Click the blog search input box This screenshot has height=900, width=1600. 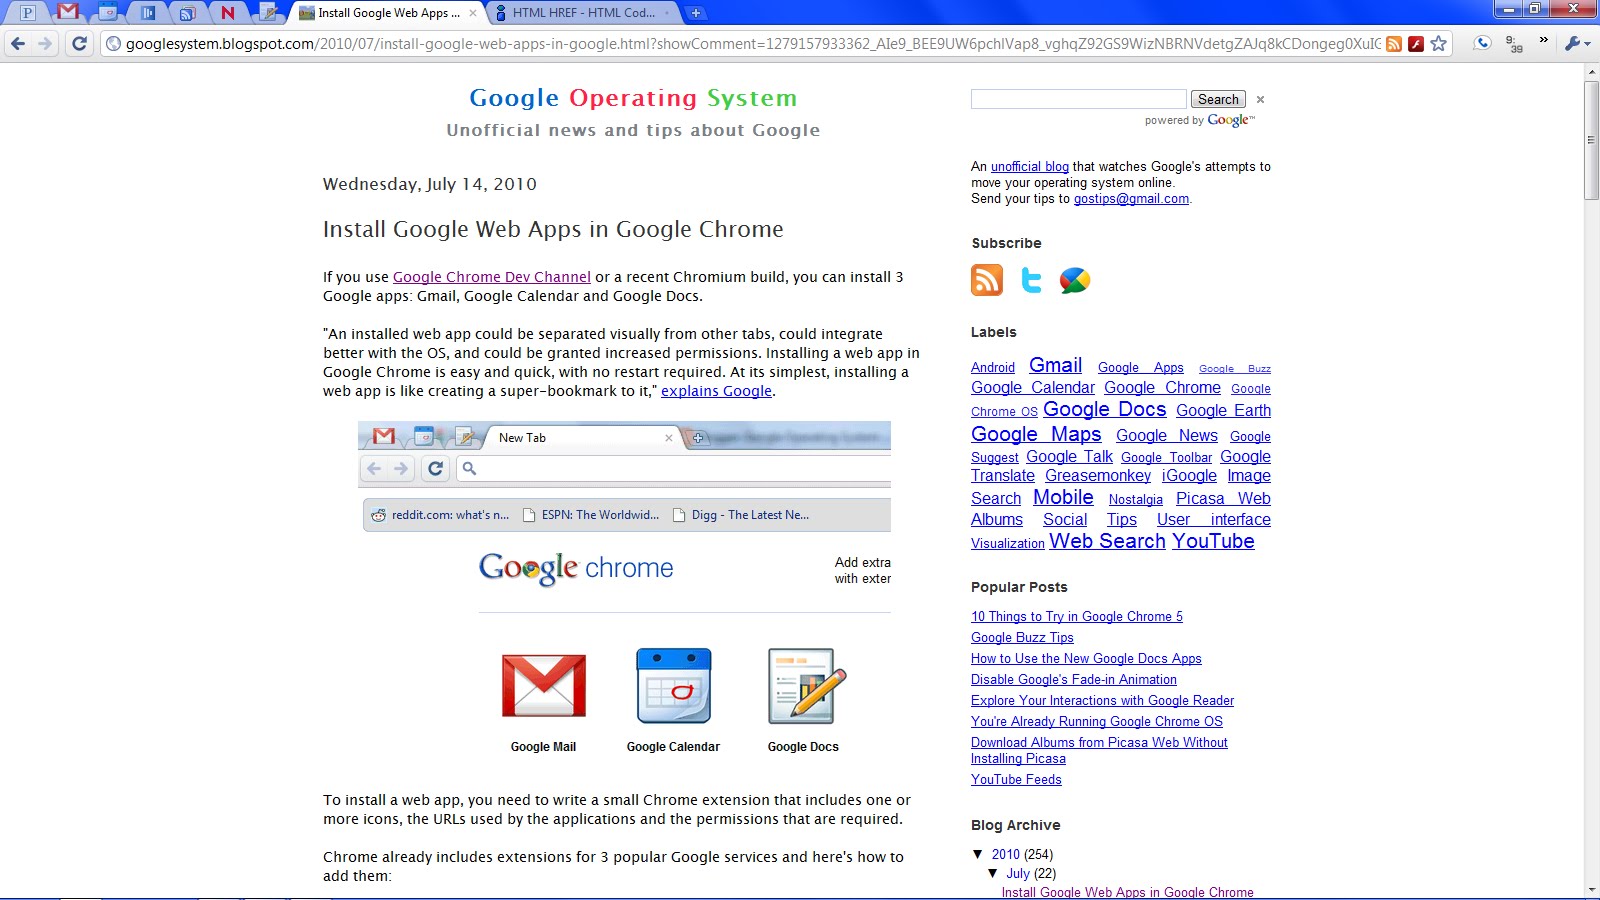pyautogui.click(x=1078, y=99)
